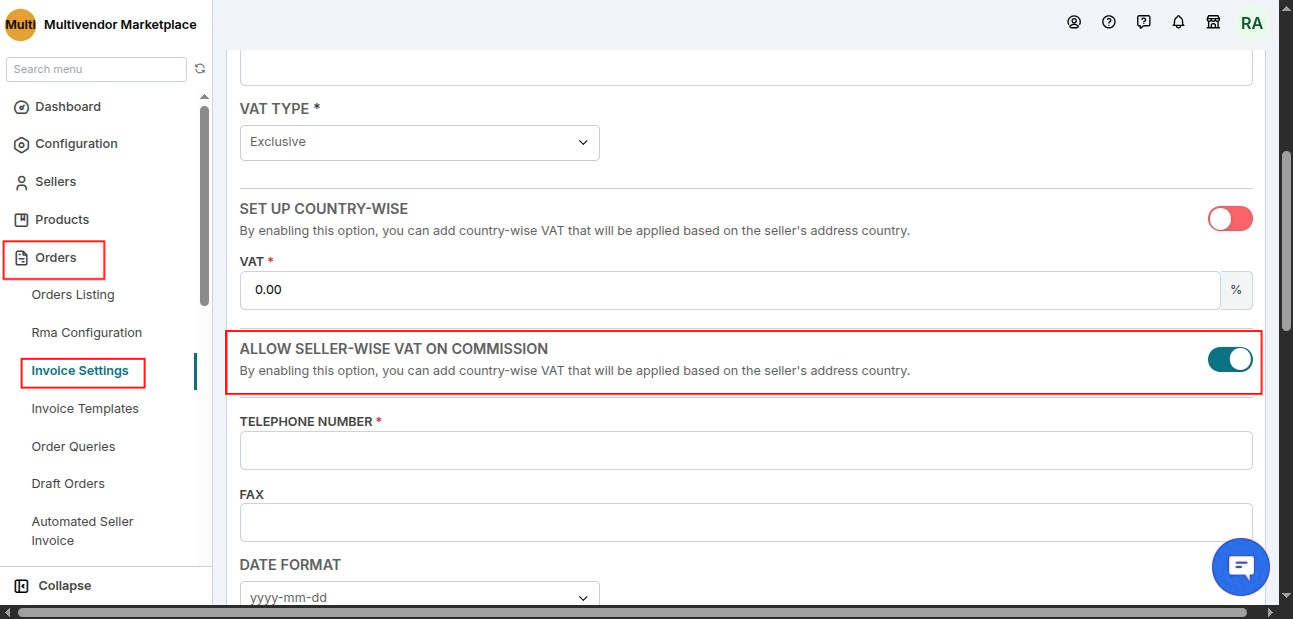The image size is (1293, 619).
Task: Click the Fax input field
Action: click(x=746, y=523)
